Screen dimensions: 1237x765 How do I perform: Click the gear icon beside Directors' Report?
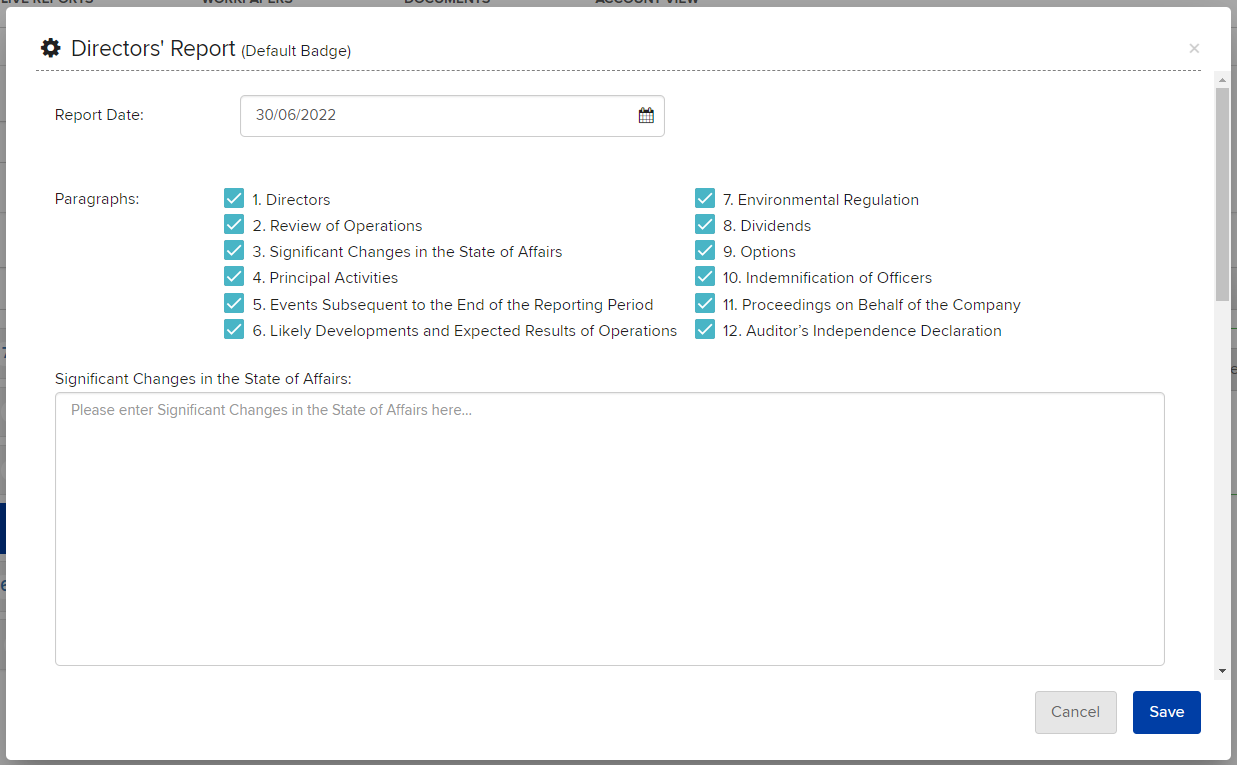pyautogui.click(x=50, y=48)
